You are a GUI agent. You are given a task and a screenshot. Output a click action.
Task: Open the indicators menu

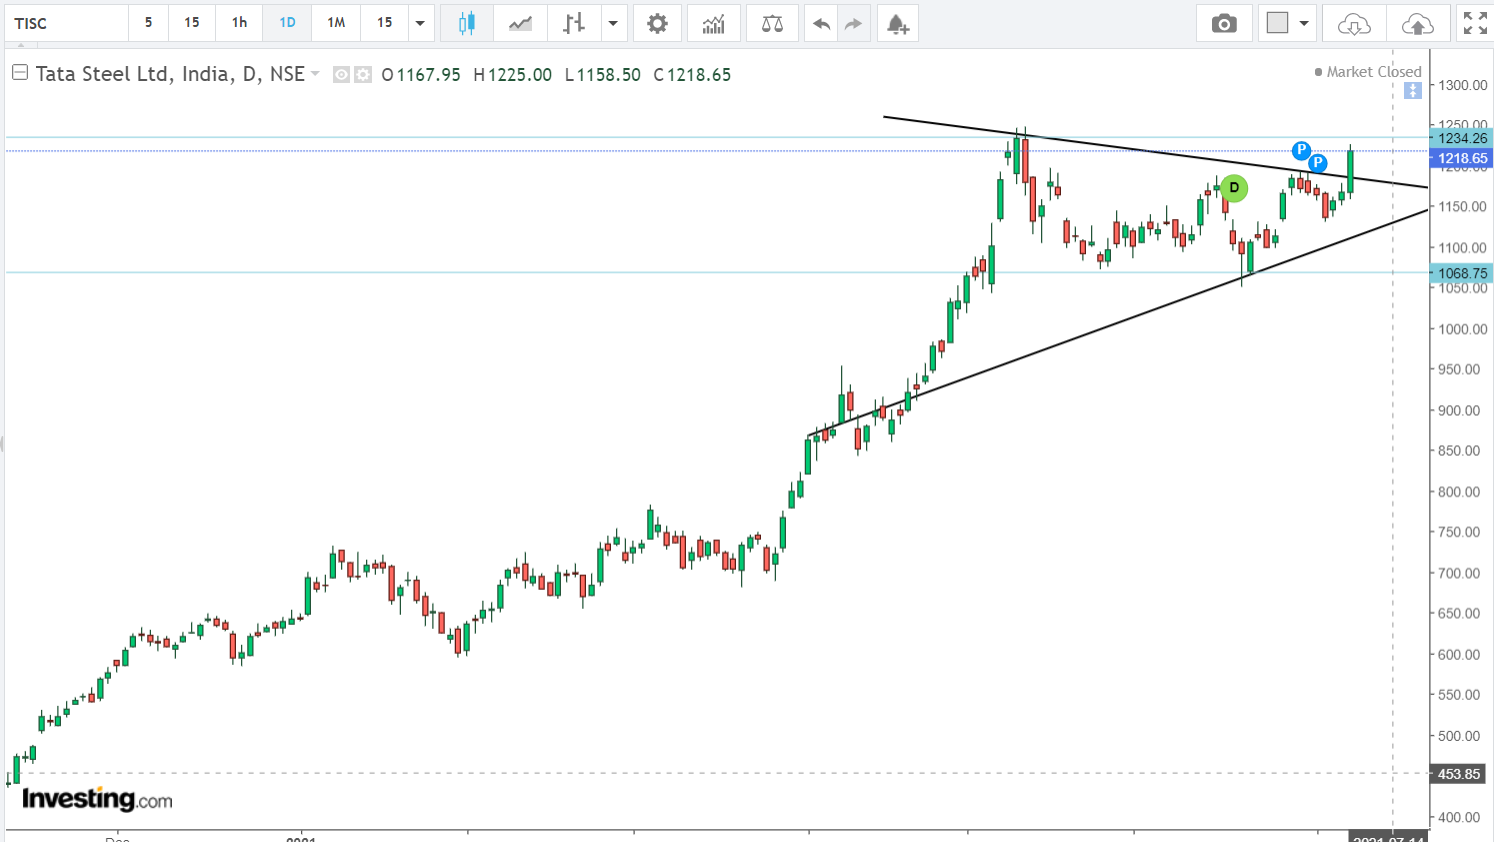(713, 23)
